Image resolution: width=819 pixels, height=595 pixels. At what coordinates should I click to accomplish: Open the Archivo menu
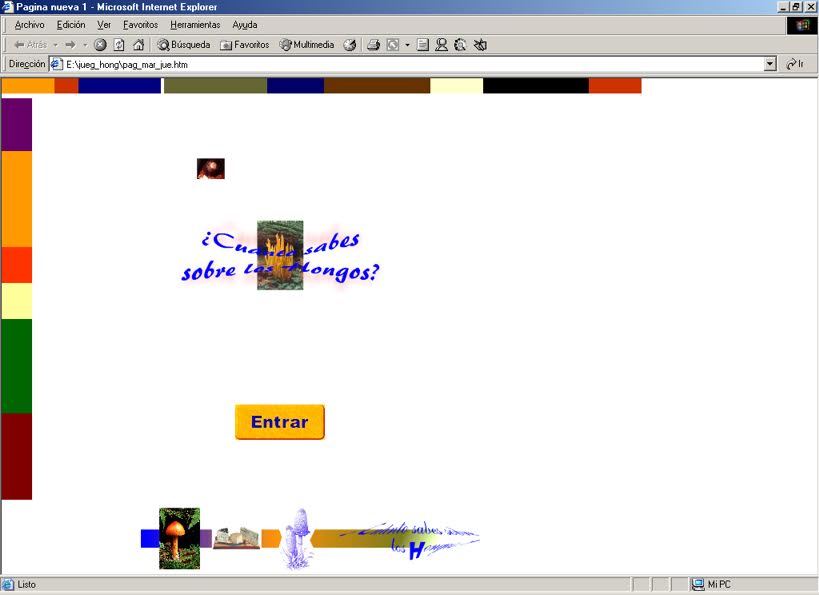[29, 25]
